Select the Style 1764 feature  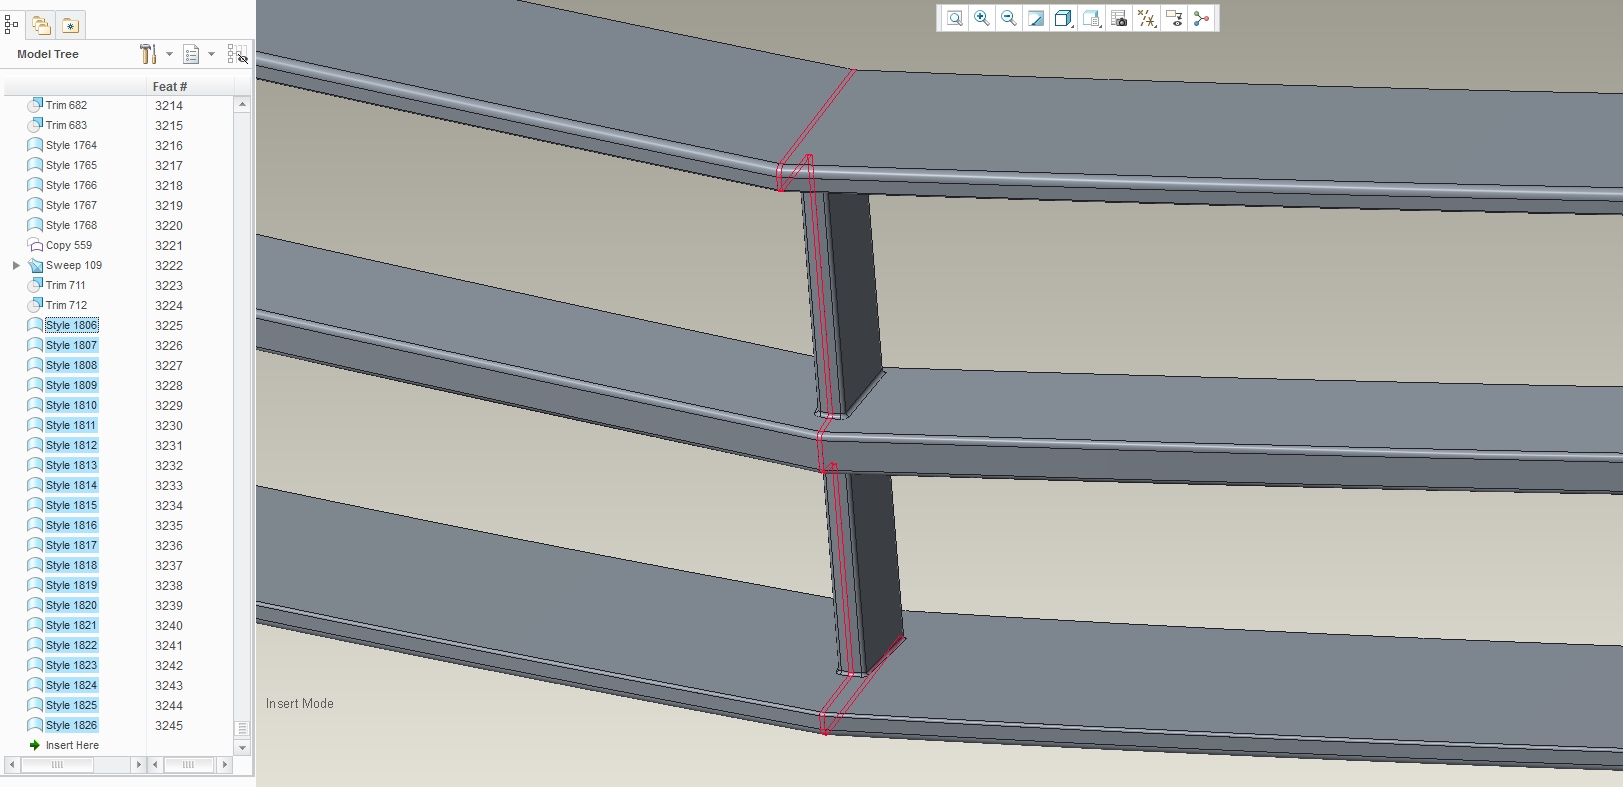[71, 145]
